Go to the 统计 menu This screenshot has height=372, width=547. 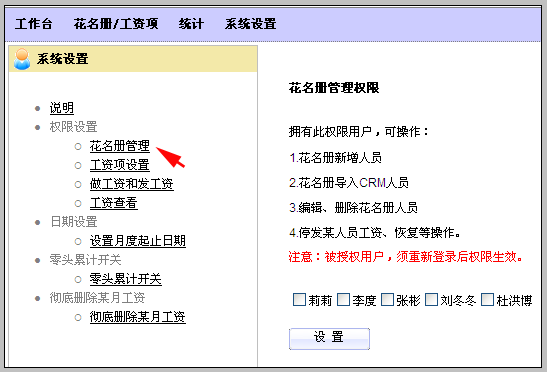coord(191,24)
